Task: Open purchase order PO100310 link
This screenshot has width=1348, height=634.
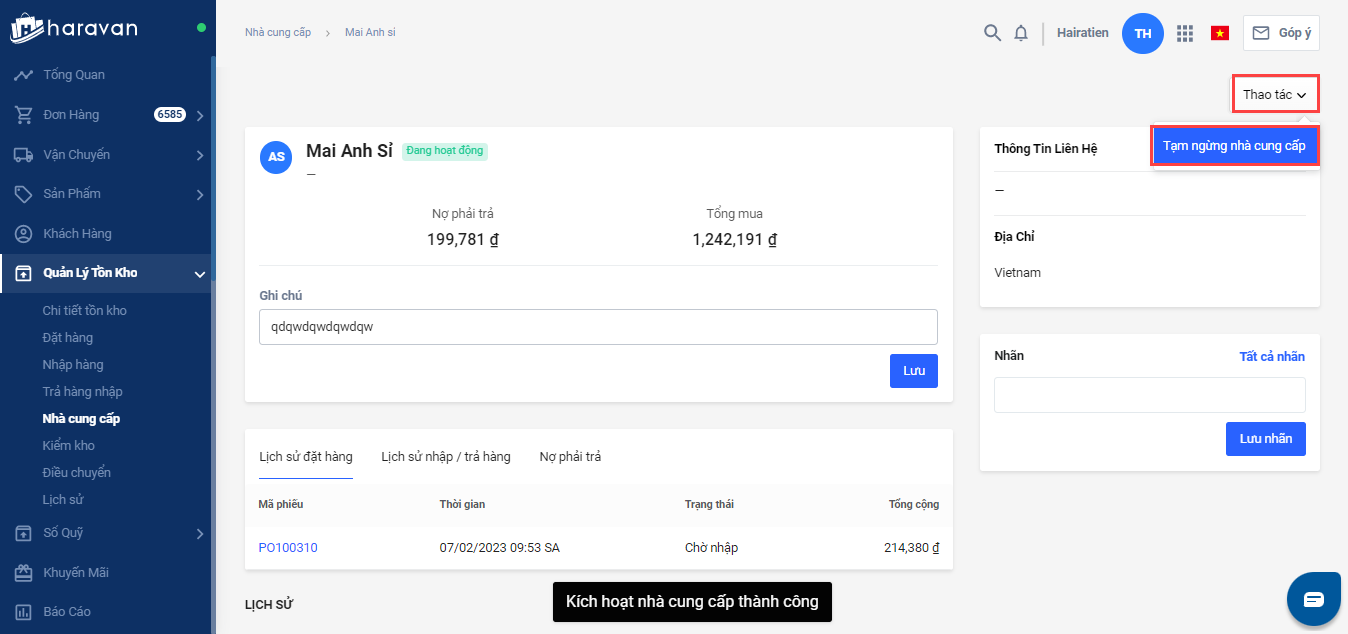Action: pos(288,548)
